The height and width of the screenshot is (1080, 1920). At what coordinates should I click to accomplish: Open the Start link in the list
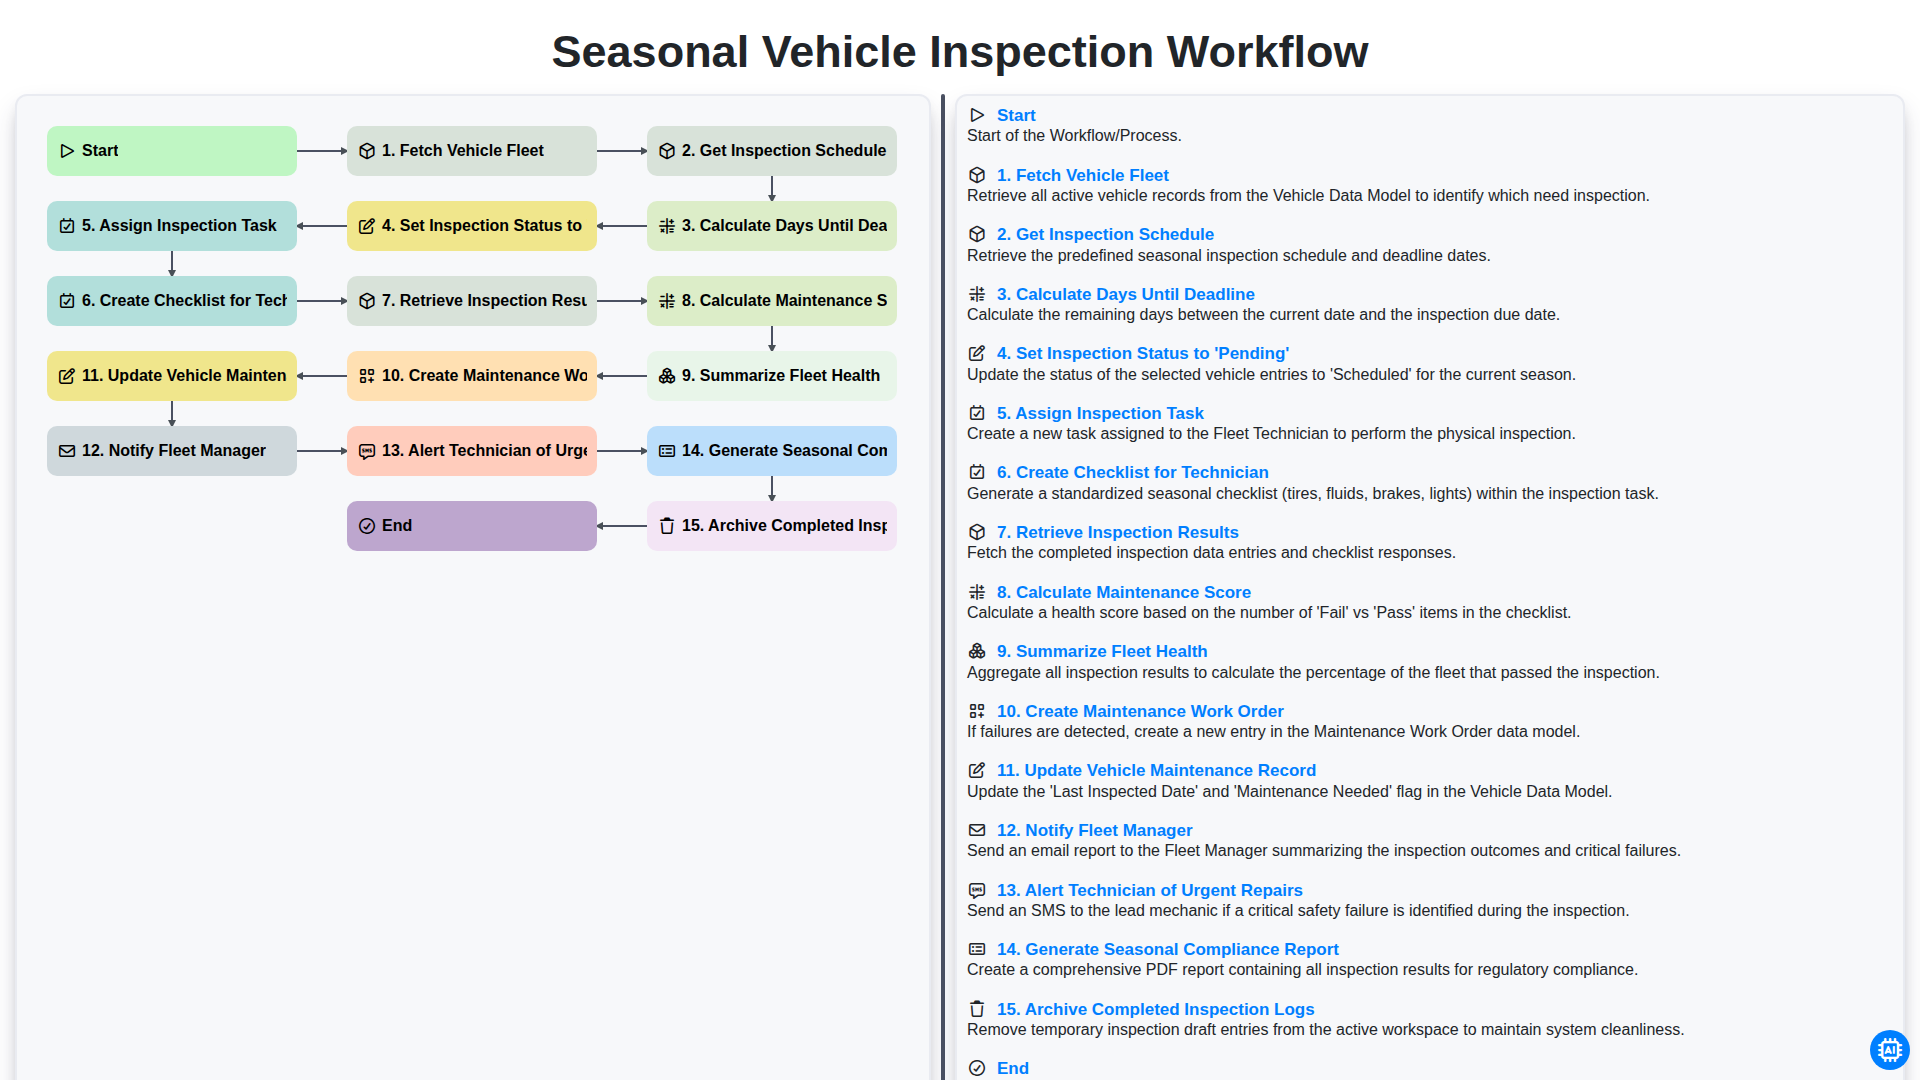click(x=1016, y=115)
